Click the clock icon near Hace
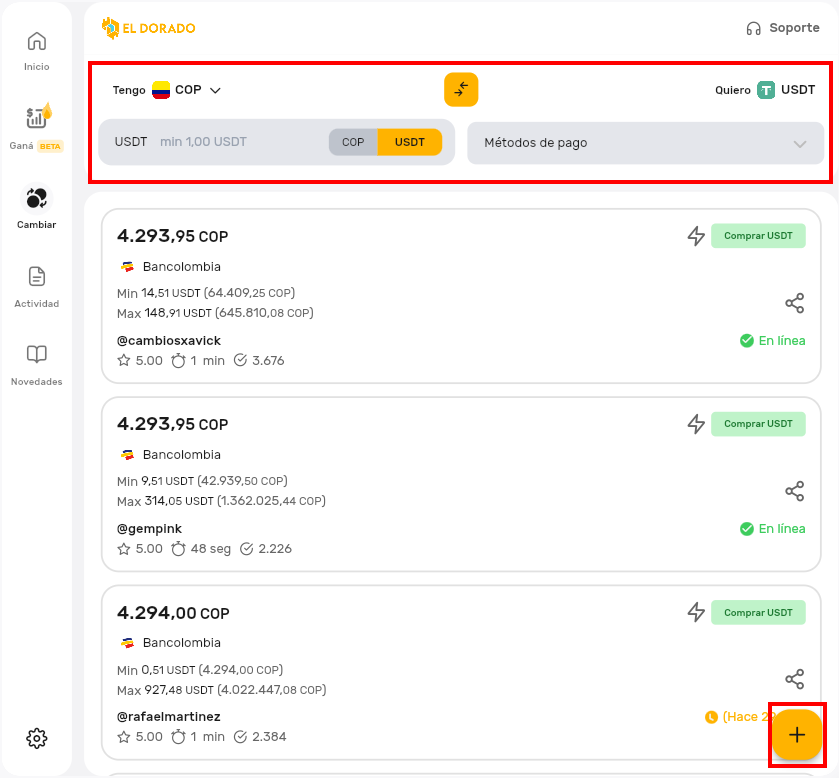Viewport: 839px width, 778px height. click(711, 717)
